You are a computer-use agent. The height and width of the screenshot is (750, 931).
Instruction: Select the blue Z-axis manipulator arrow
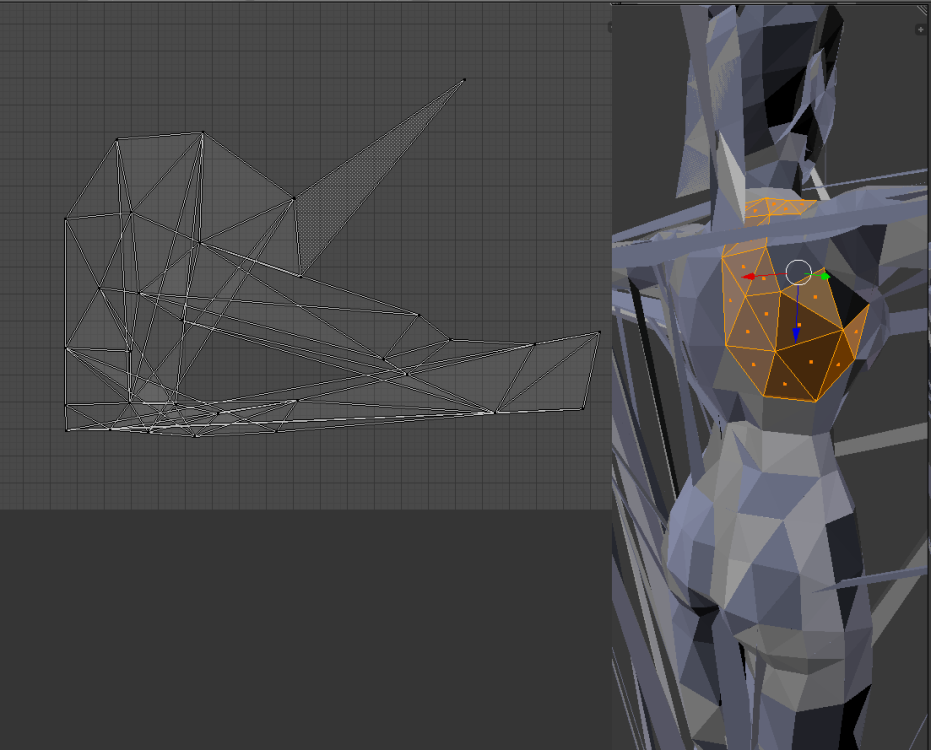(x=796, y=333)
